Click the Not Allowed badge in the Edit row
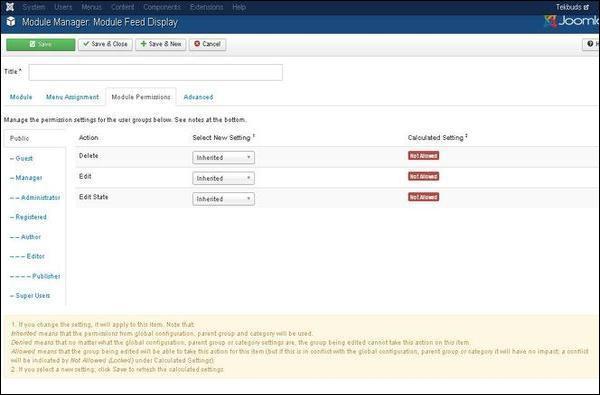The width and height of the screenshot is (600, 395). pos(423,176)
